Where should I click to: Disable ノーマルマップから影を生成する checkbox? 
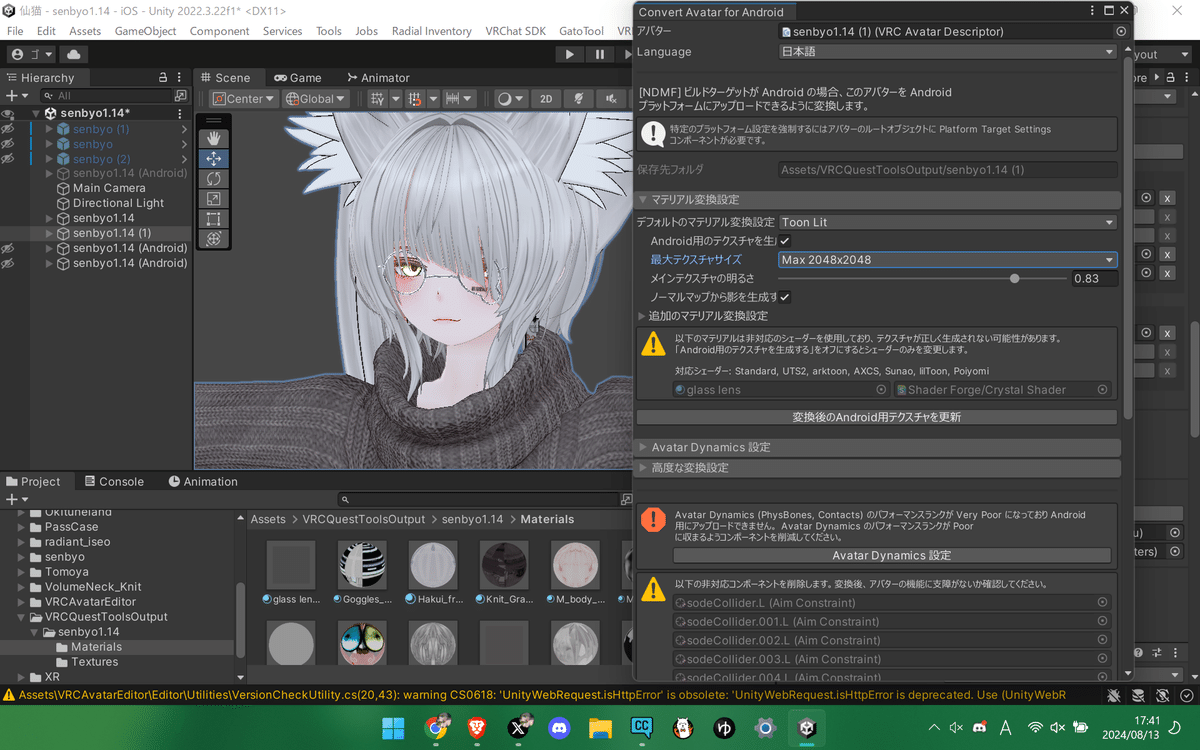pyautogui.click(x=787, y=297)
